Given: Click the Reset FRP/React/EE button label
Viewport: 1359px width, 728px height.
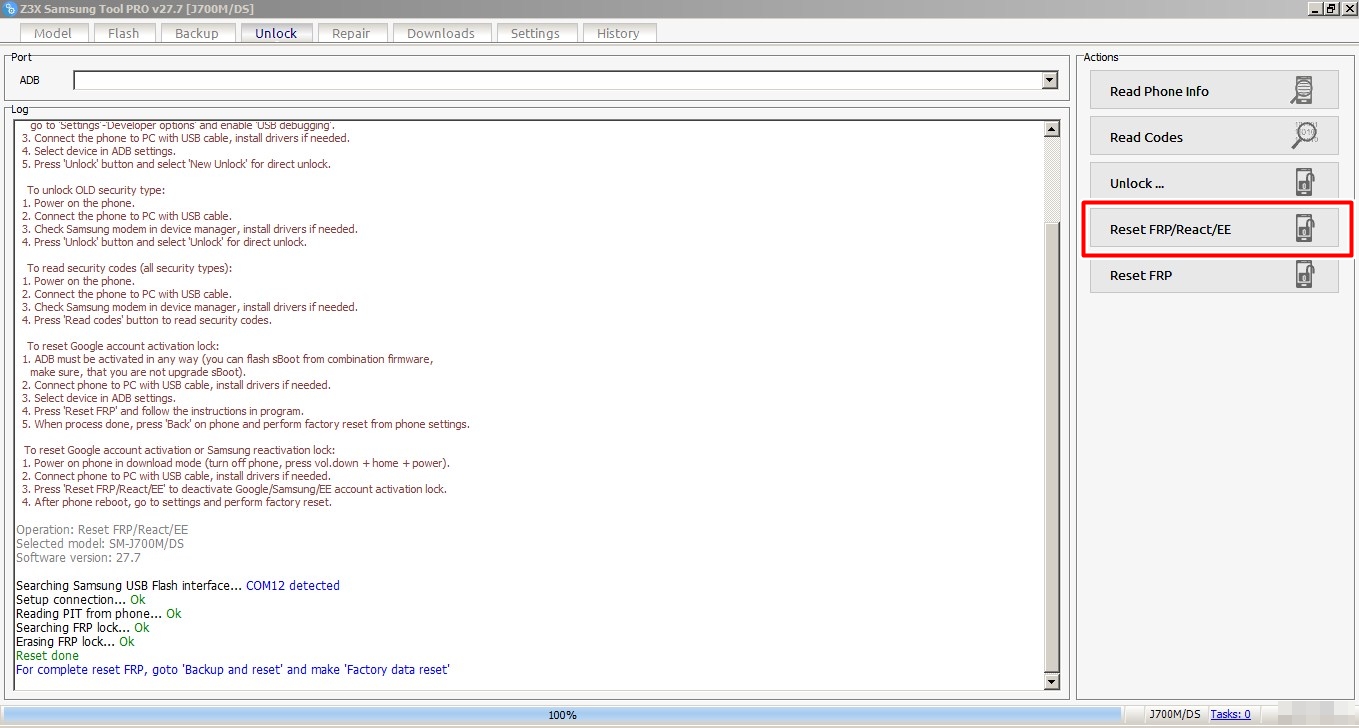Looking at the screenshot, I should pyautogui.click(x=1170, y=229).
